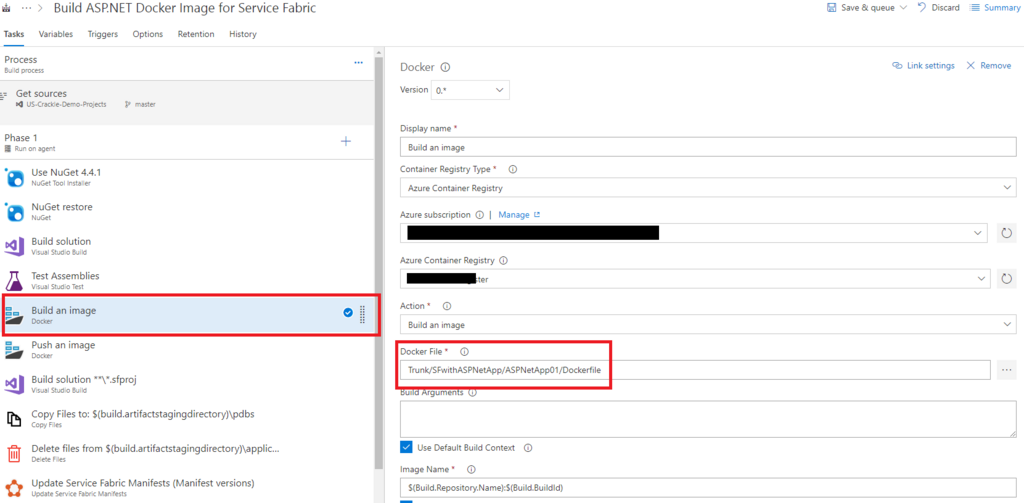Add a task to Phase 1

click(x=346, y=141)
